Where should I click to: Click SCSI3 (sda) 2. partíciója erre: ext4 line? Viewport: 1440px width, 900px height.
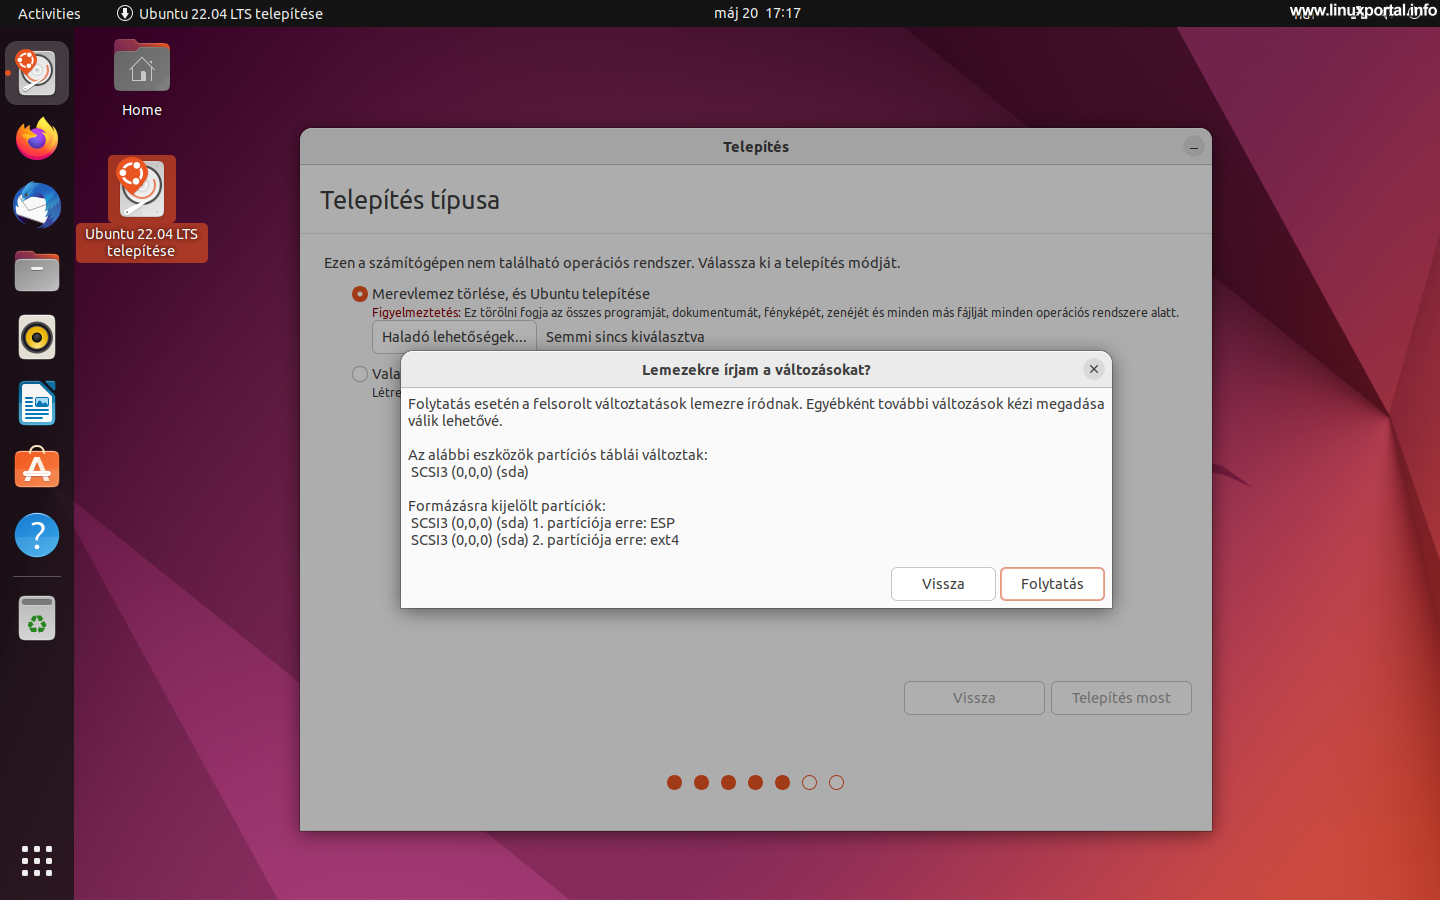[x=545, y=540]
